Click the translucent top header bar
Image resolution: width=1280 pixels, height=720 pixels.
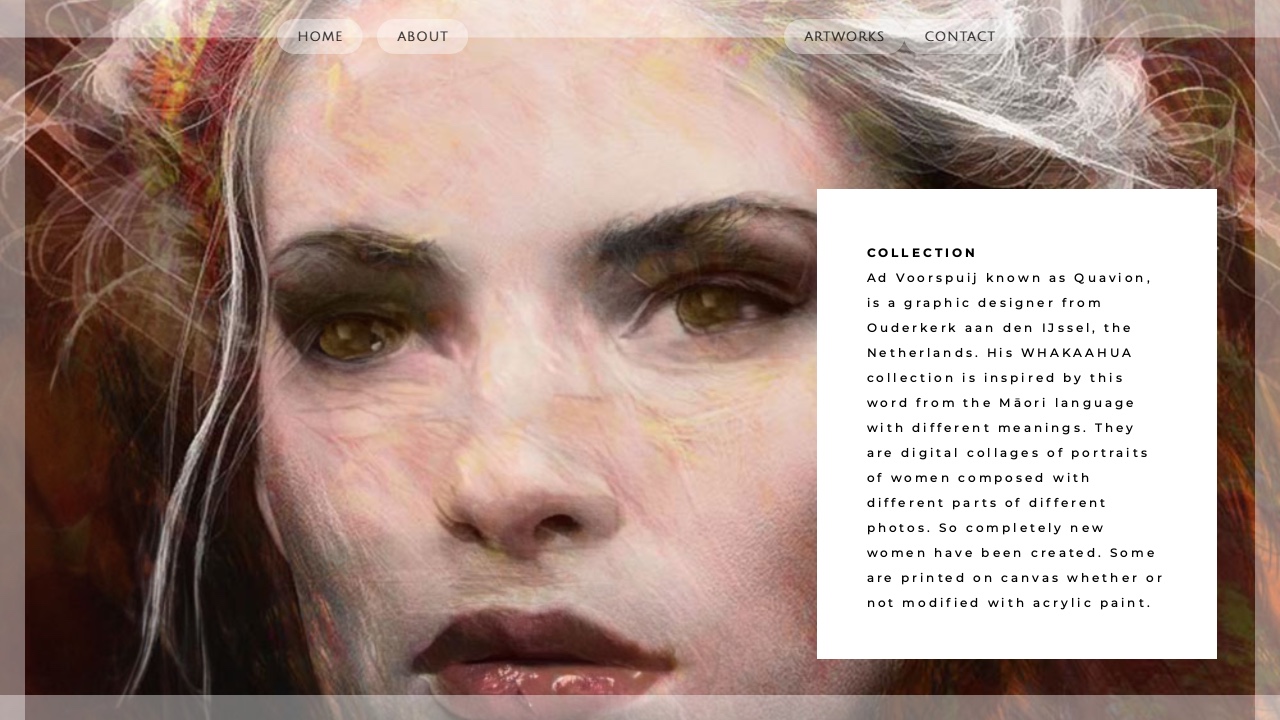point(640,19)
